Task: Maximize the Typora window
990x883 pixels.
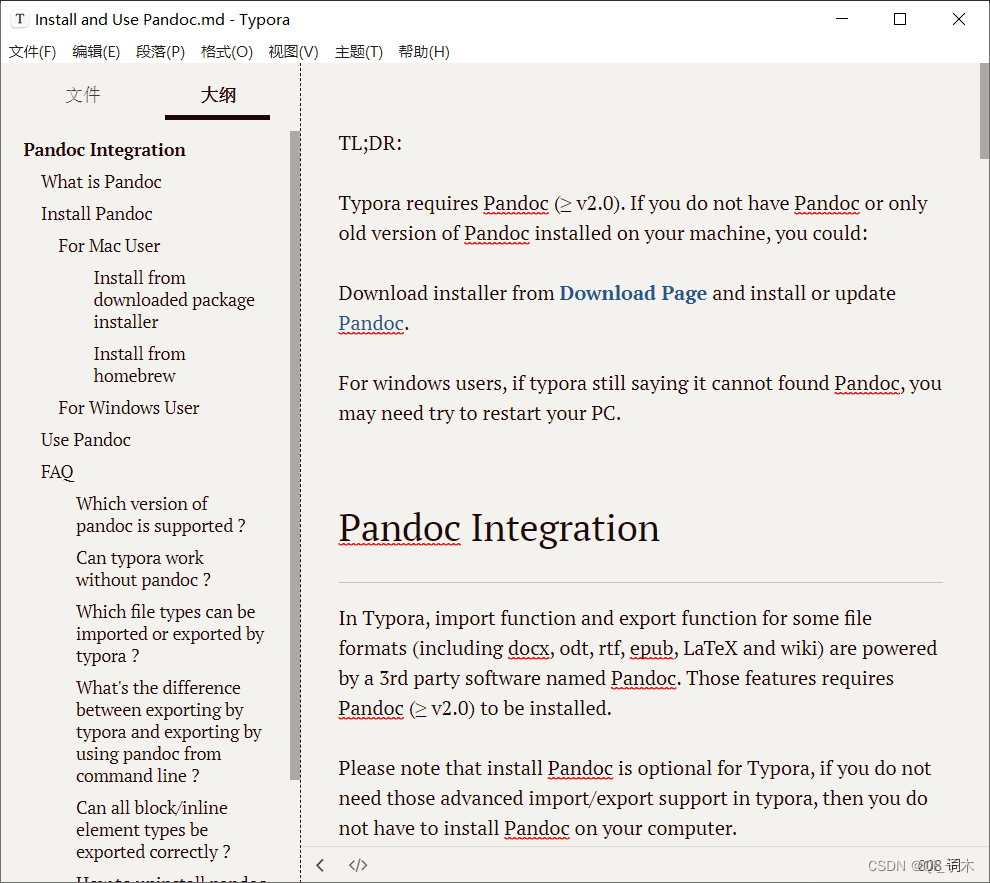Action: pyautogui.click(x=900, y=20)
